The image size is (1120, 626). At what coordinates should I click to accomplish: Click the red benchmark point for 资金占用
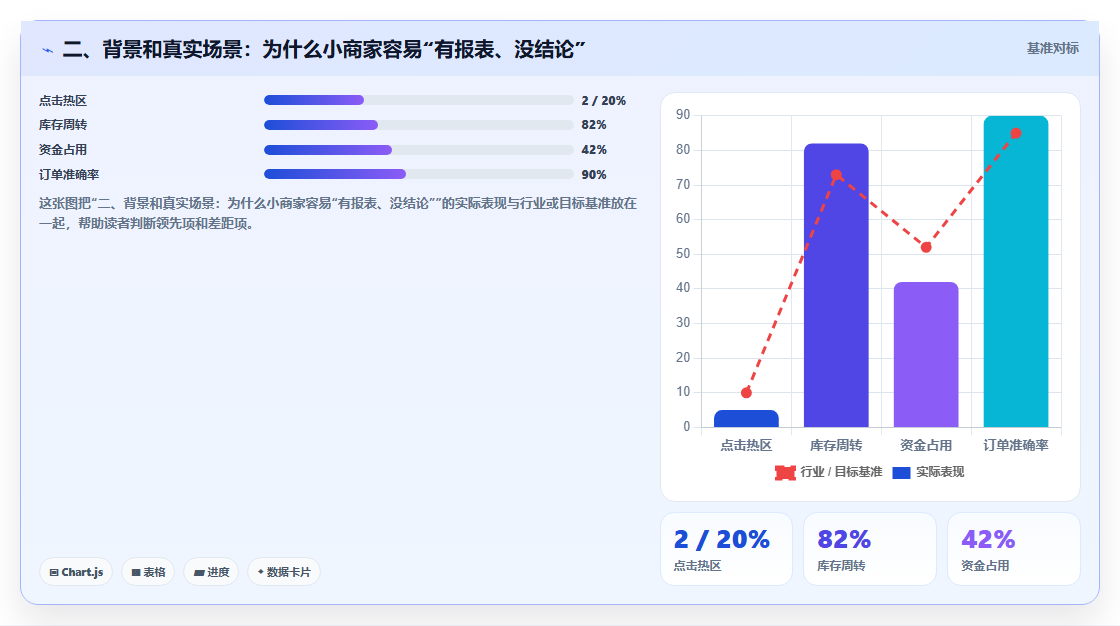pyautogui.click(x=926, y=247)
